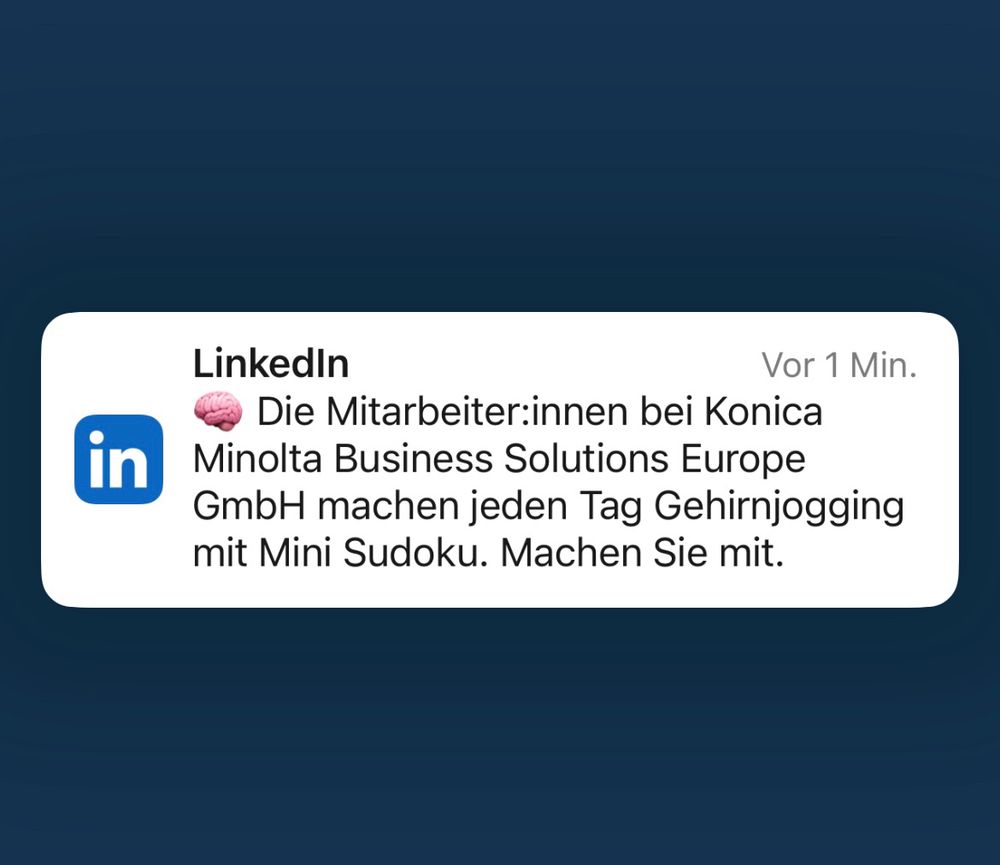This screenshot has height=865, width=1000.
Task: Open the notification by tapping its card
Action: pos(500,460)
